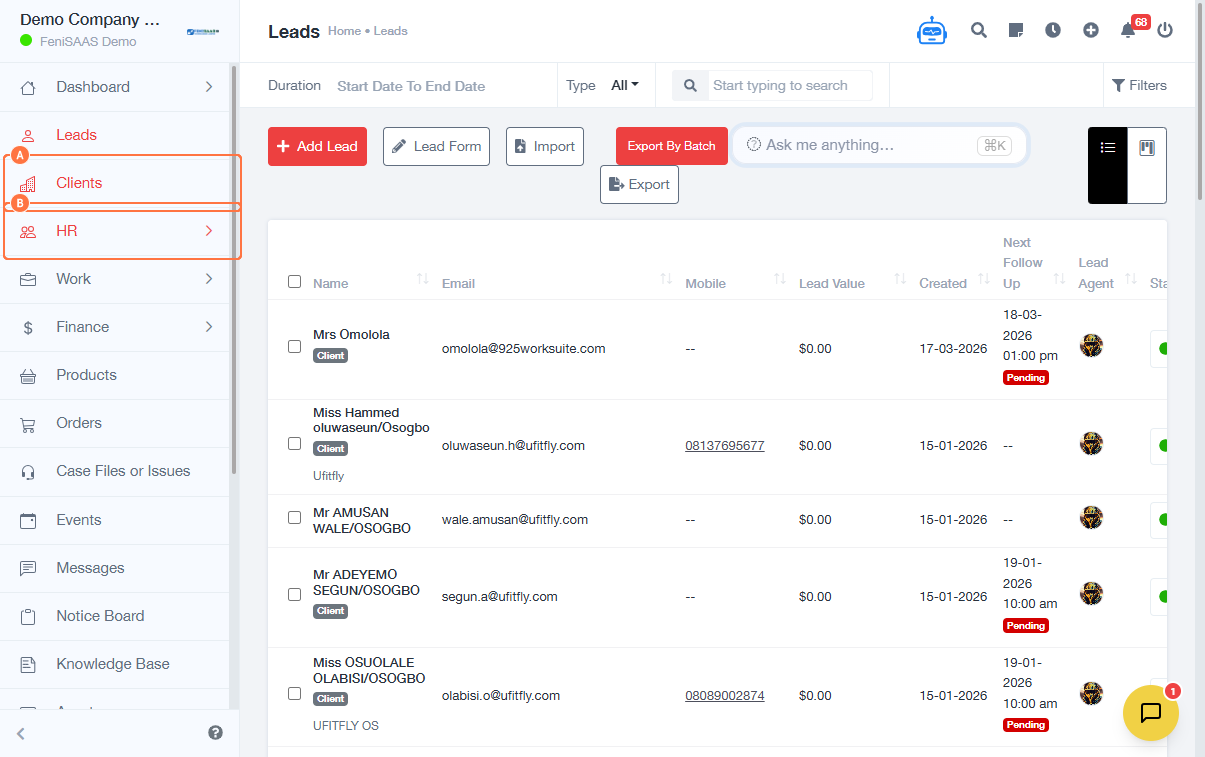This screenshot has width=1205, height=757.
Task: Click the Add Lead button
Action: pos(317,146)
